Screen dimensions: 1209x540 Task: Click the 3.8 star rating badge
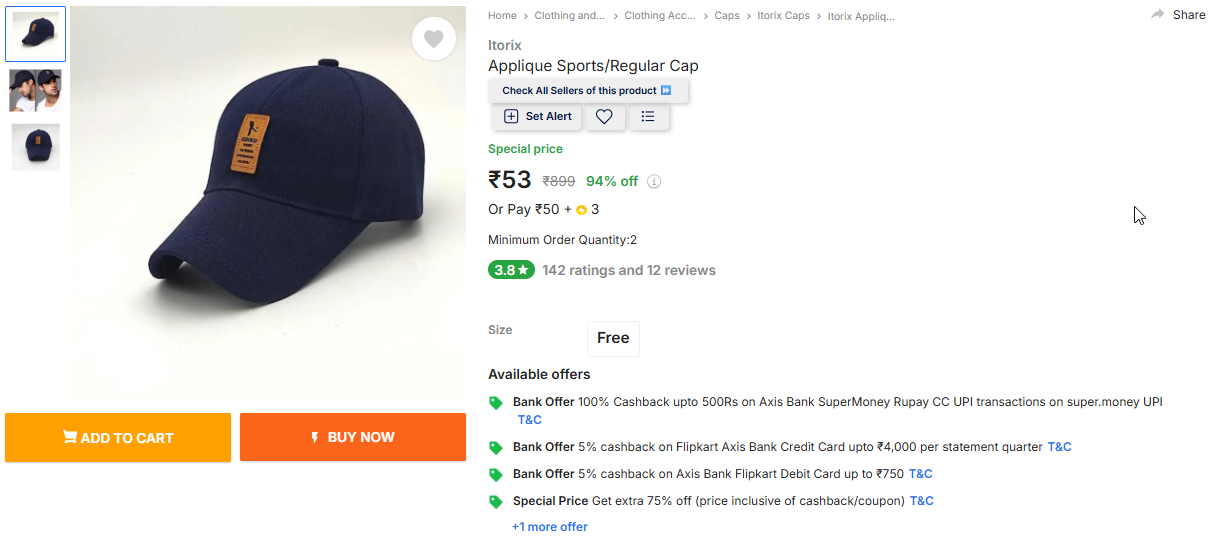[x=511, y=270]
